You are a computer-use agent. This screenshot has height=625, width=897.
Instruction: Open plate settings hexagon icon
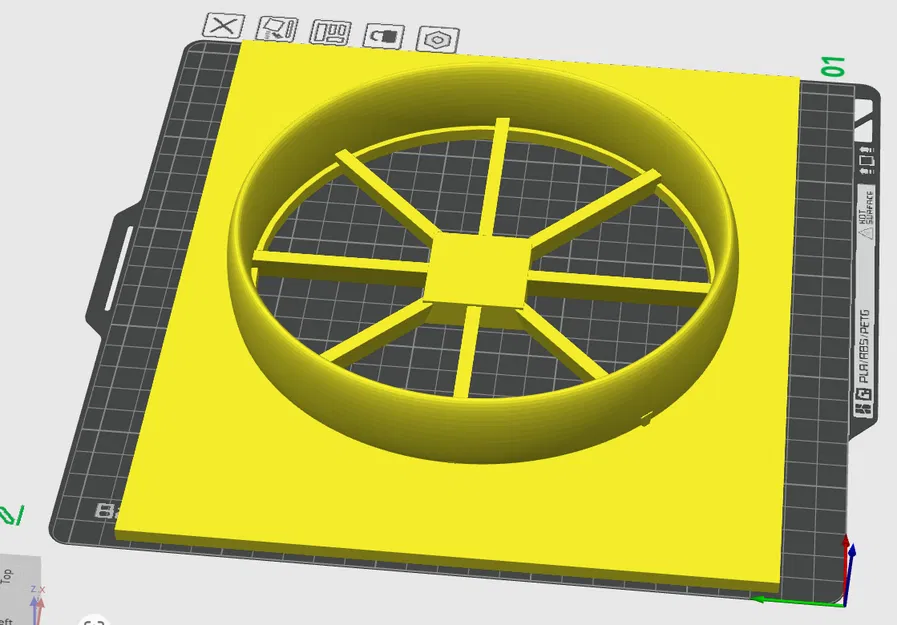point(438,40)
